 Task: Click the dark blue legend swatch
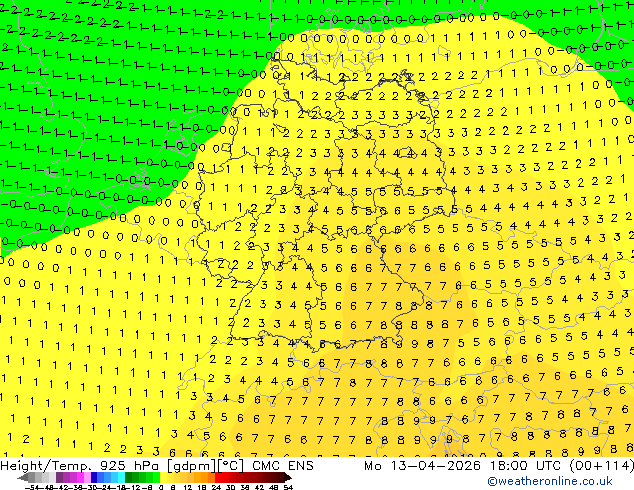click(94, 477)
